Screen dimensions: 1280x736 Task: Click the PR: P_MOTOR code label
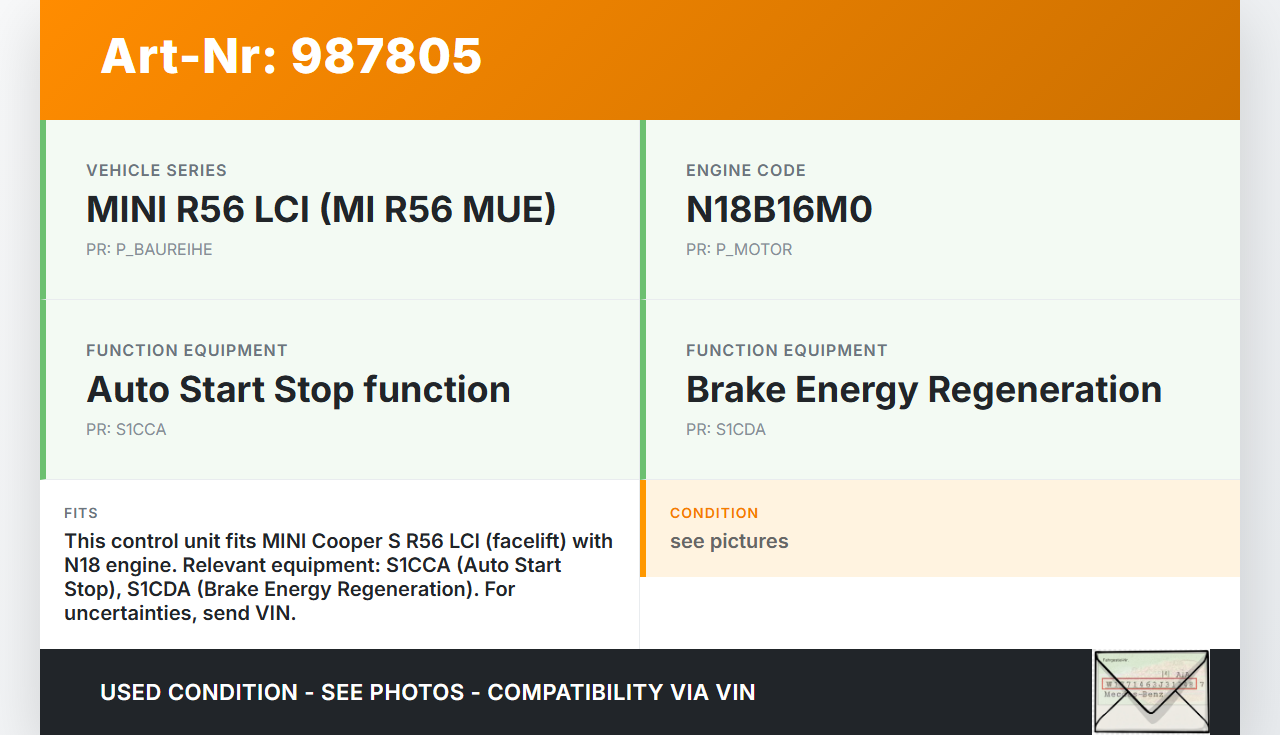point(739,249)
